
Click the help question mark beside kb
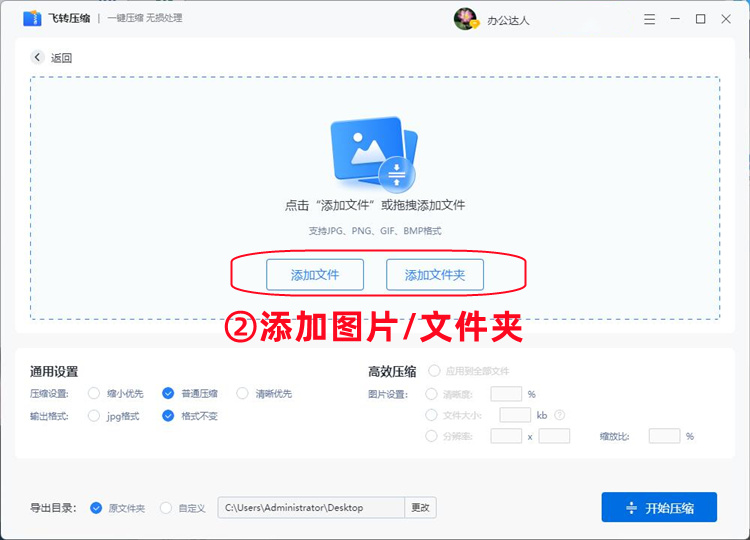559,415
